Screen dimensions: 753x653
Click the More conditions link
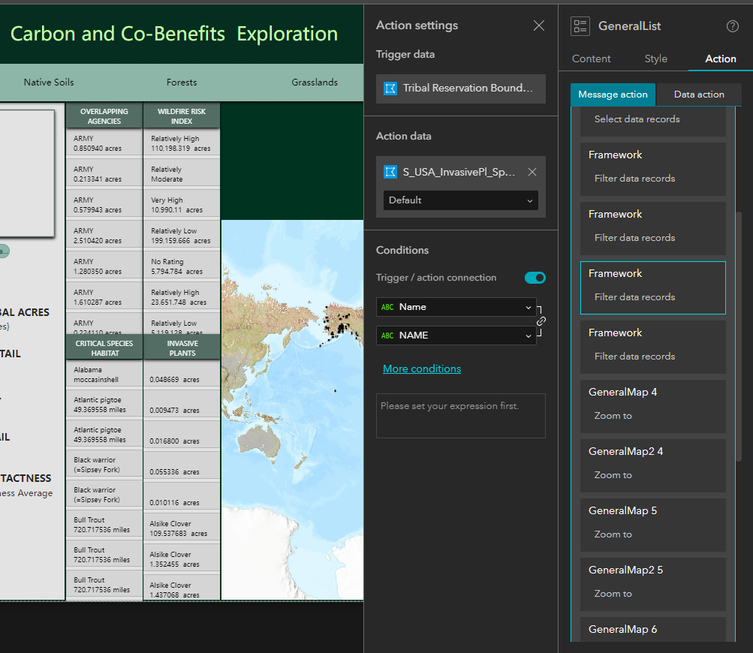pyautogui.click(x=421, y=369)
